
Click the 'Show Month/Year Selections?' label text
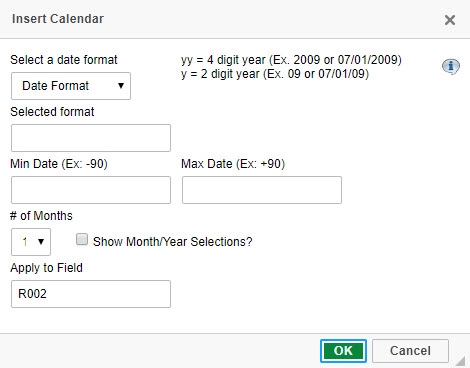[173, 242]
